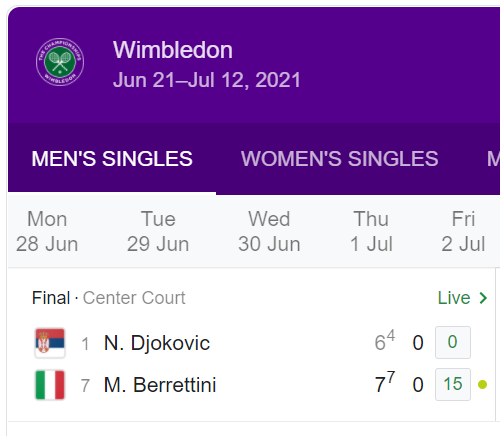Viewport: 500px width, 436px height.
Task: Click player name N. Djokovic
Action: (x=157, y=343)
